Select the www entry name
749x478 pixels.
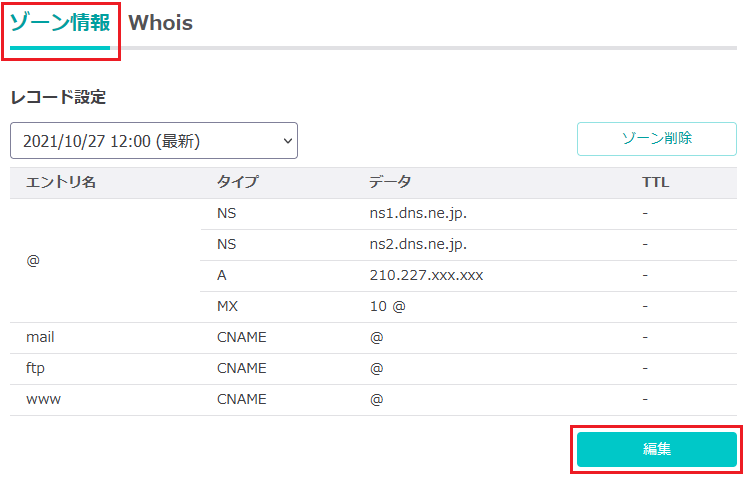point(43,400)
